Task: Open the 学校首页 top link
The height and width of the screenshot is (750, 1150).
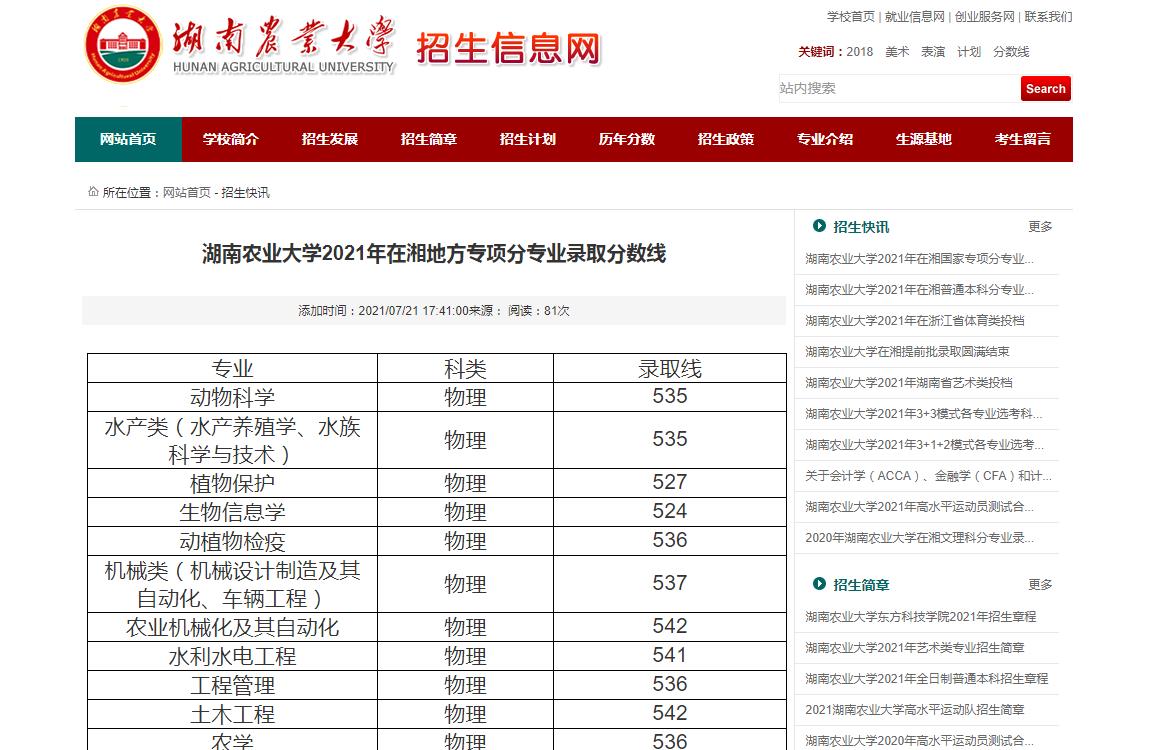Action: point(851,17)
